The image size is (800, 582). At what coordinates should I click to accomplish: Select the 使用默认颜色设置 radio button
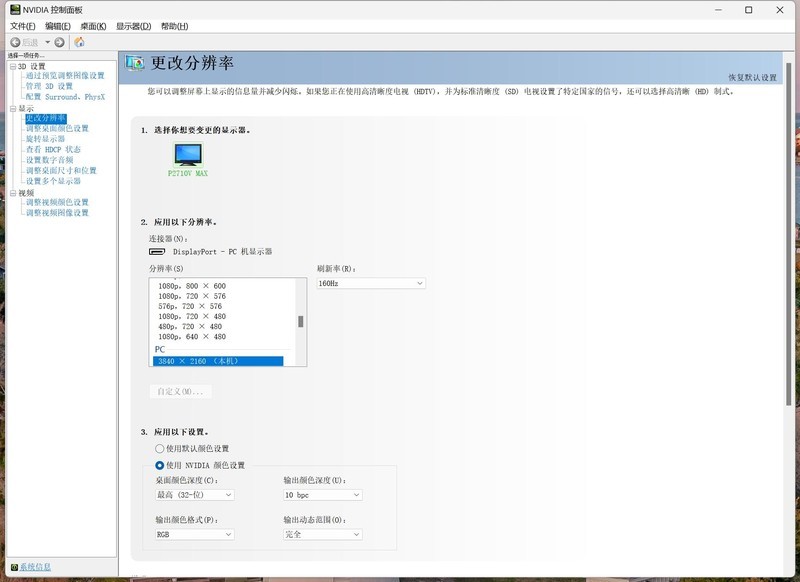(158, 447)
